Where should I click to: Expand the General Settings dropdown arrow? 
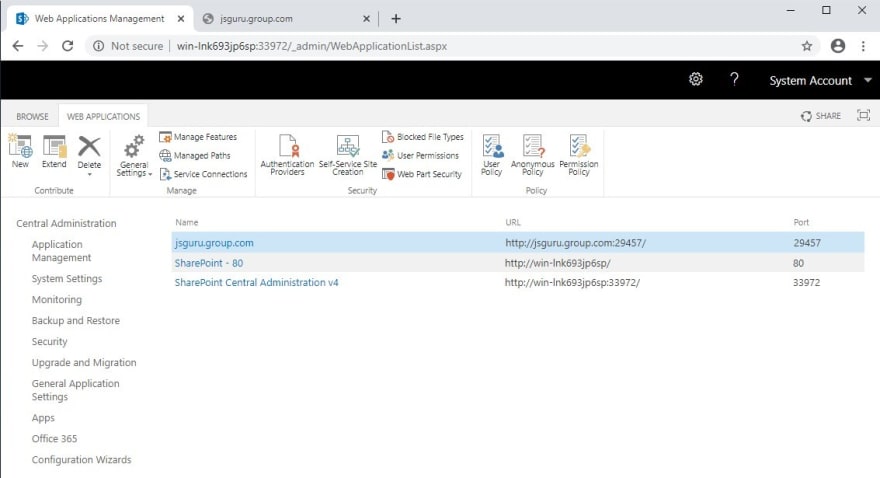click(x=150, y=174)
